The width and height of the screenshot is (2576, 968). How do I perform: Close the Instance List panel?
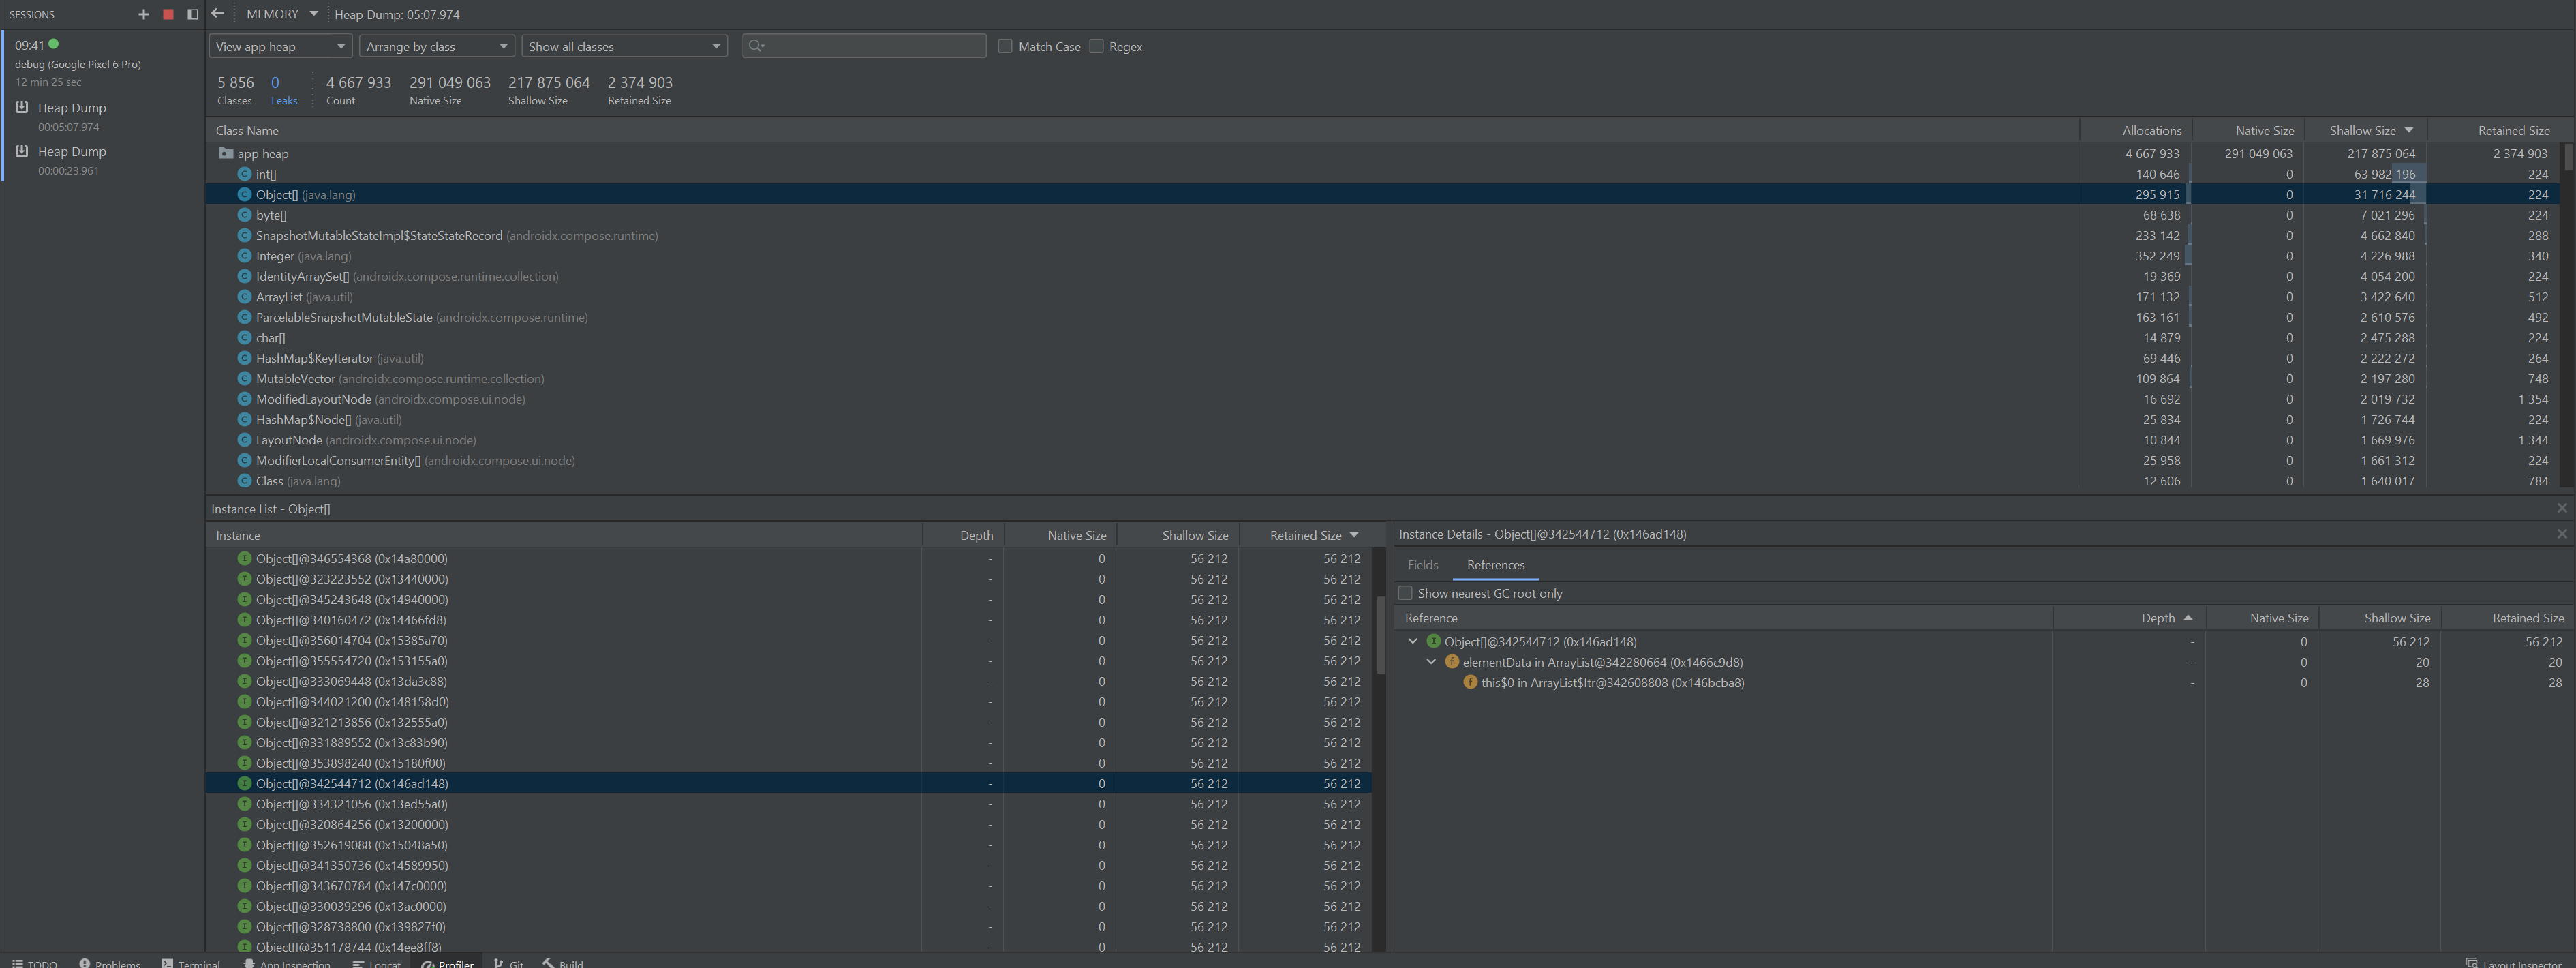click(2561, 508)
